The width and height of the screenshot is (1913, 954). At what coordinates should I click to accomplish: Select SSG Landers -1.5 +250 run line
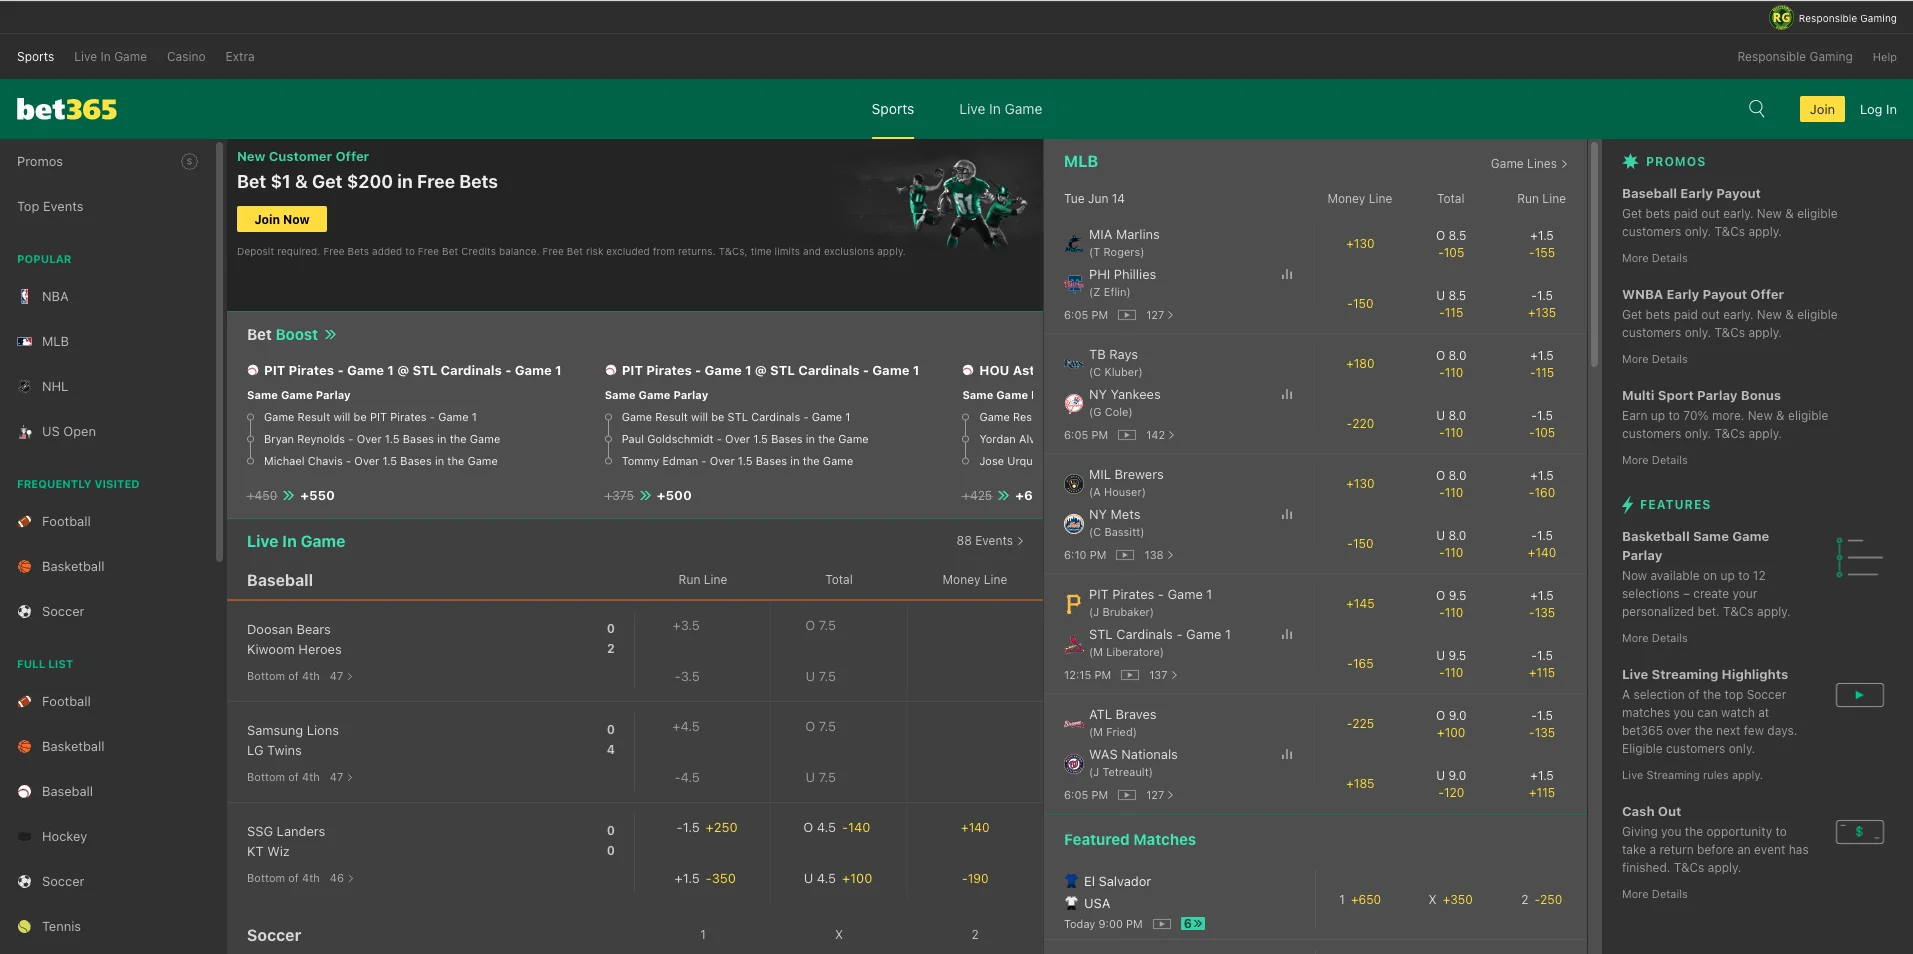click(706, 828)
